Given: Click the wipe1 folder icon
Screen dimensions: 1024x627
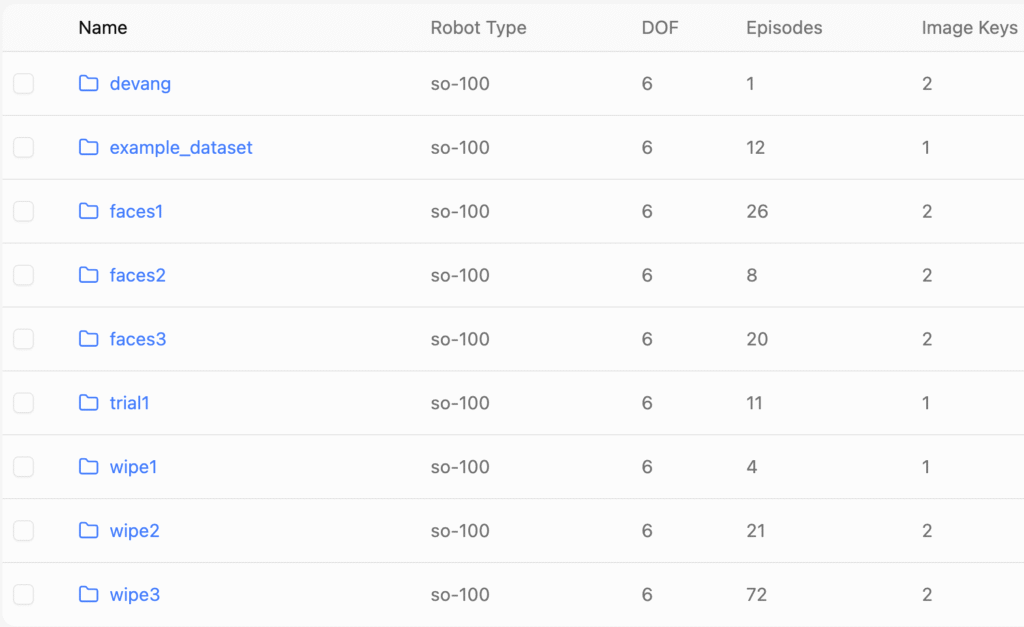Looking at the screenshot, I should [x=89, y=467].
